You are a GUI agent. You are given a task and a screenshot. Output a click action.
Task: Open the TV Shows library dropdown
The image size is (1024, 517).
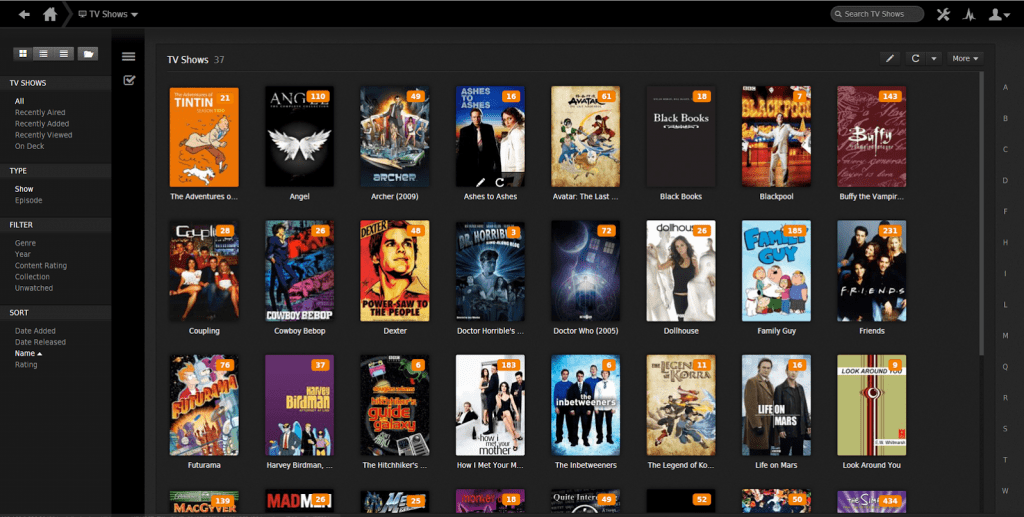pyautogui.click(x=108, y=14)
